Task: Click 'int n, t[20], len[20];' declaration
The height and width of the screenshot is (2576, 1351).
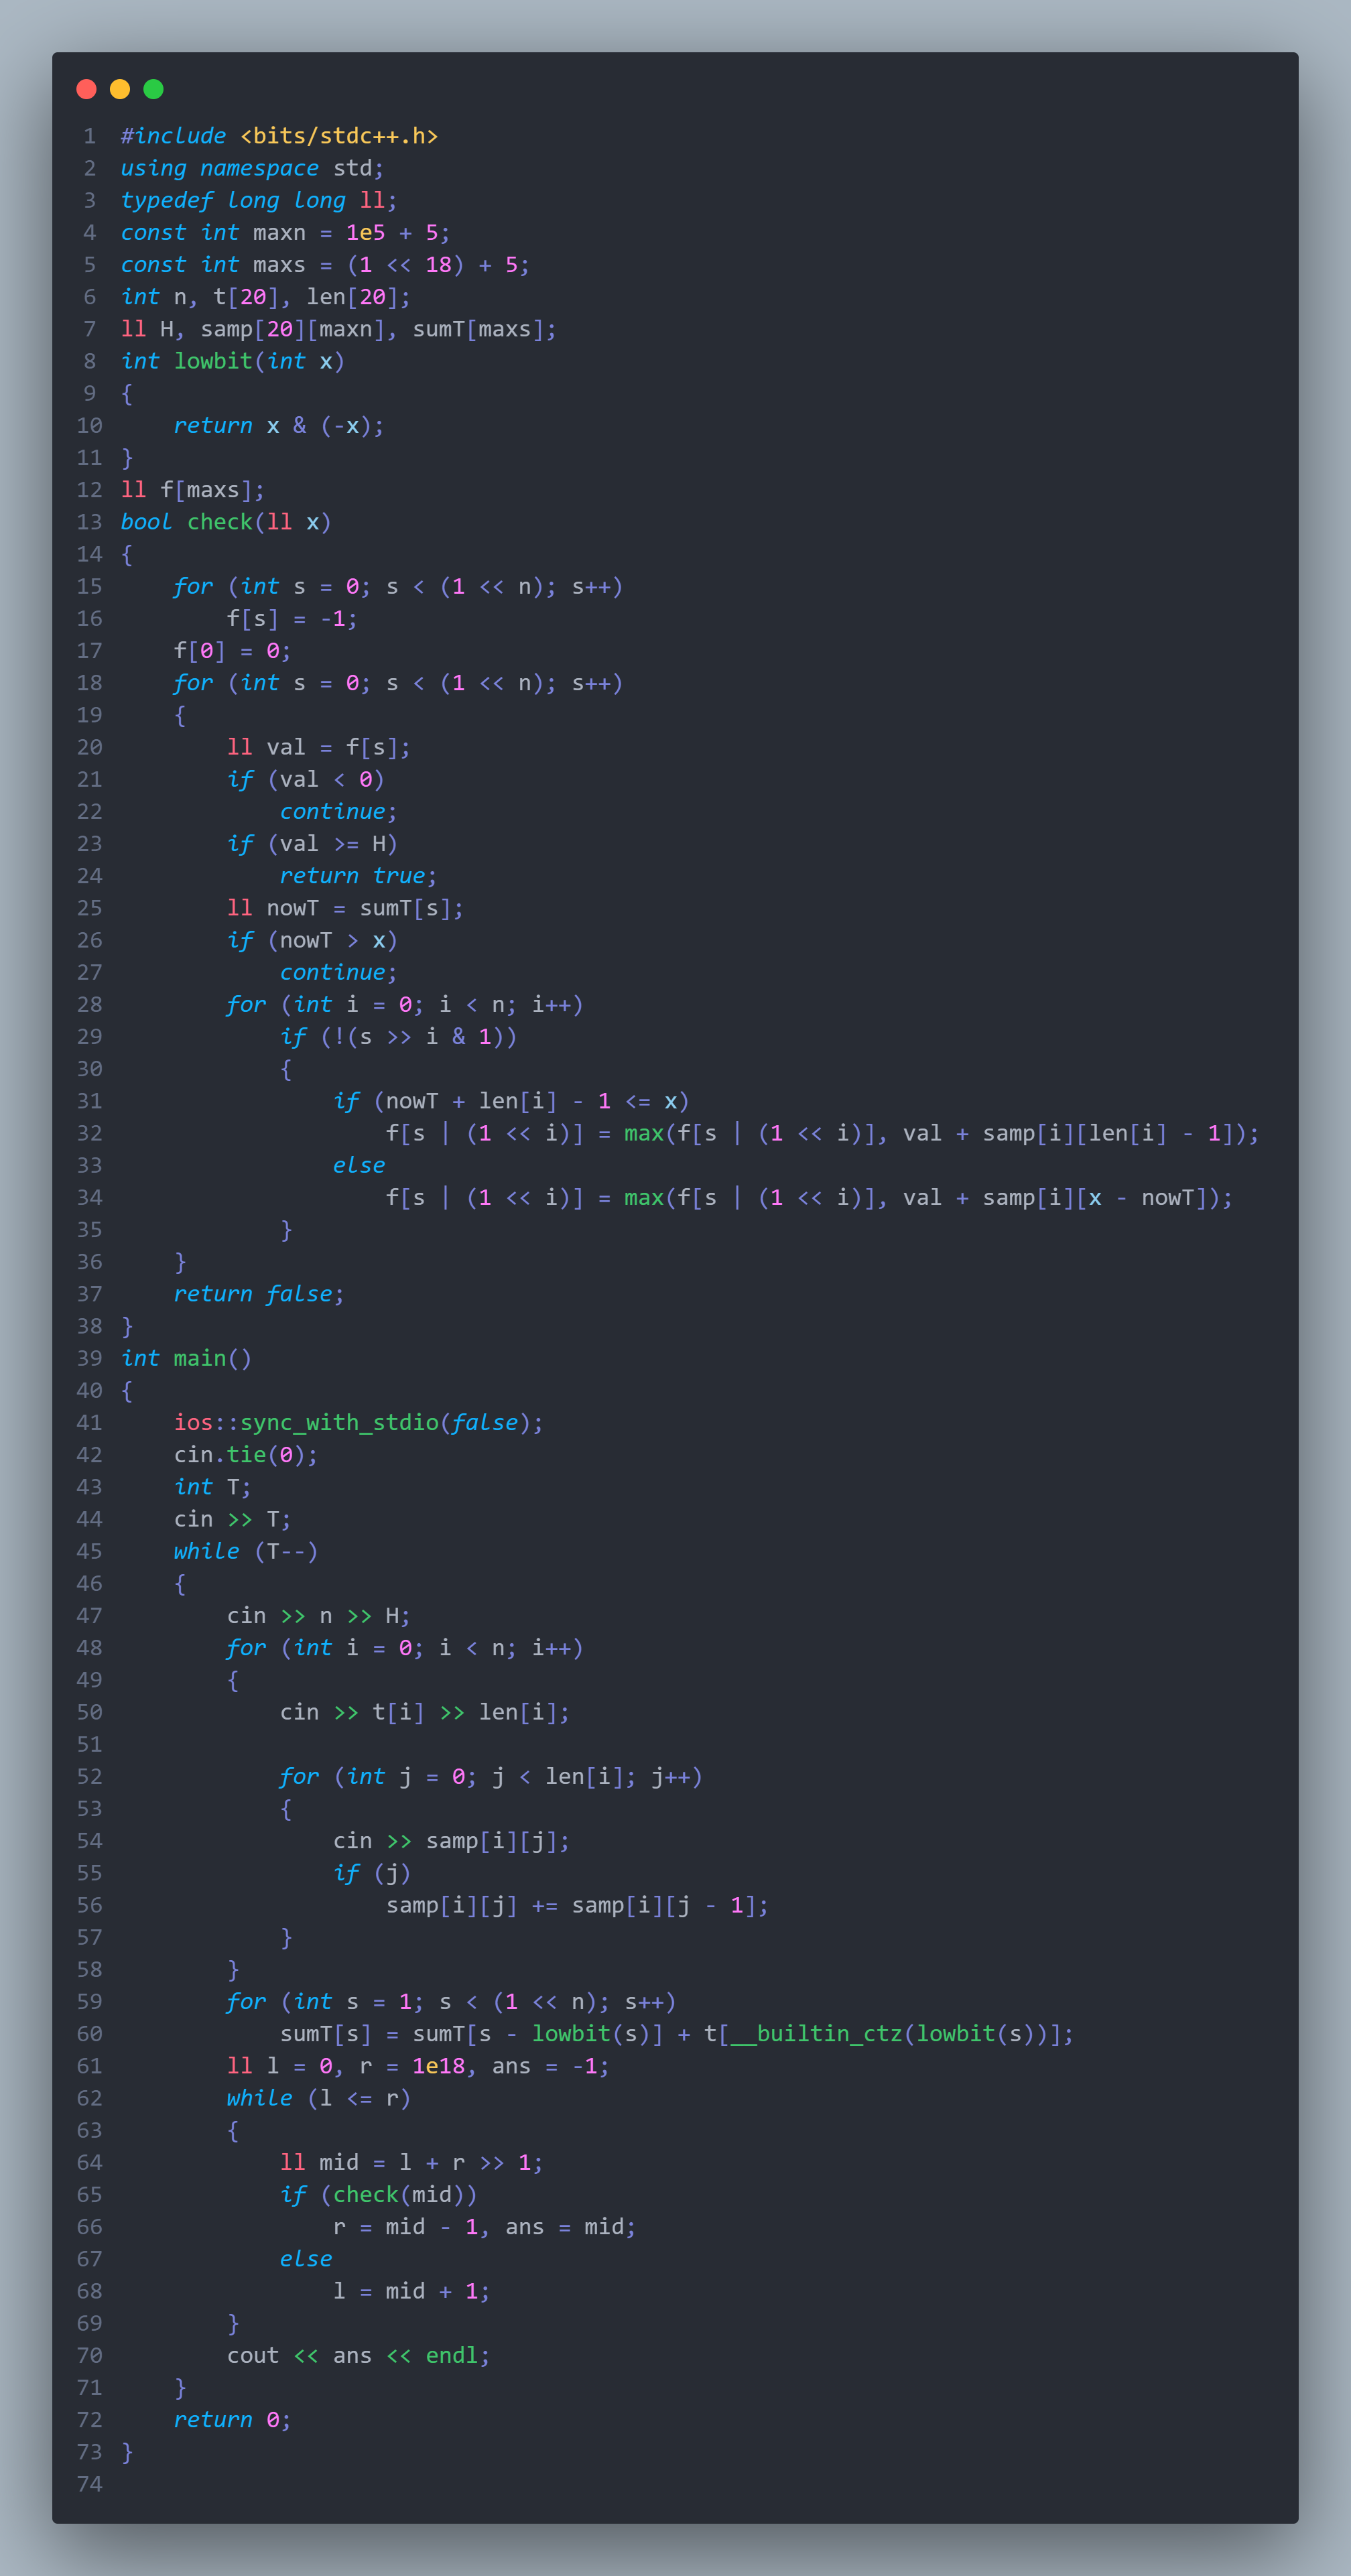Action: [265, 297]
